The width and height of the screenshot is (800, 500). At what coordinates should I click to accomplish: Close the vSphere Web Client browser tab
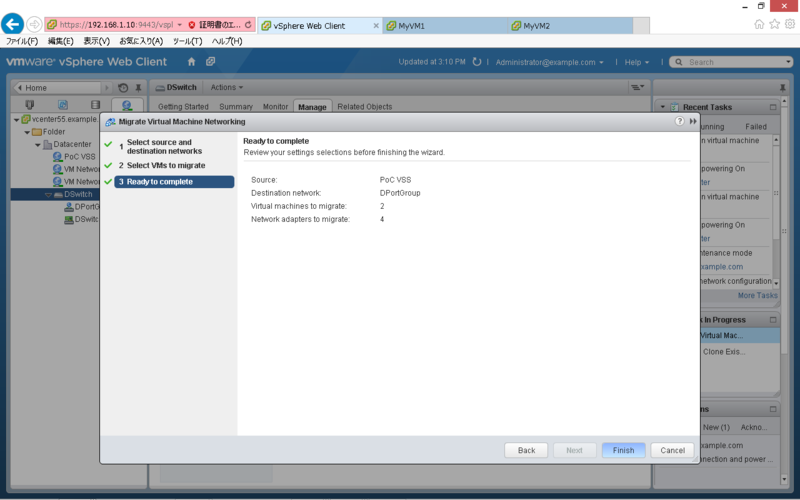[x=376, y=26]
